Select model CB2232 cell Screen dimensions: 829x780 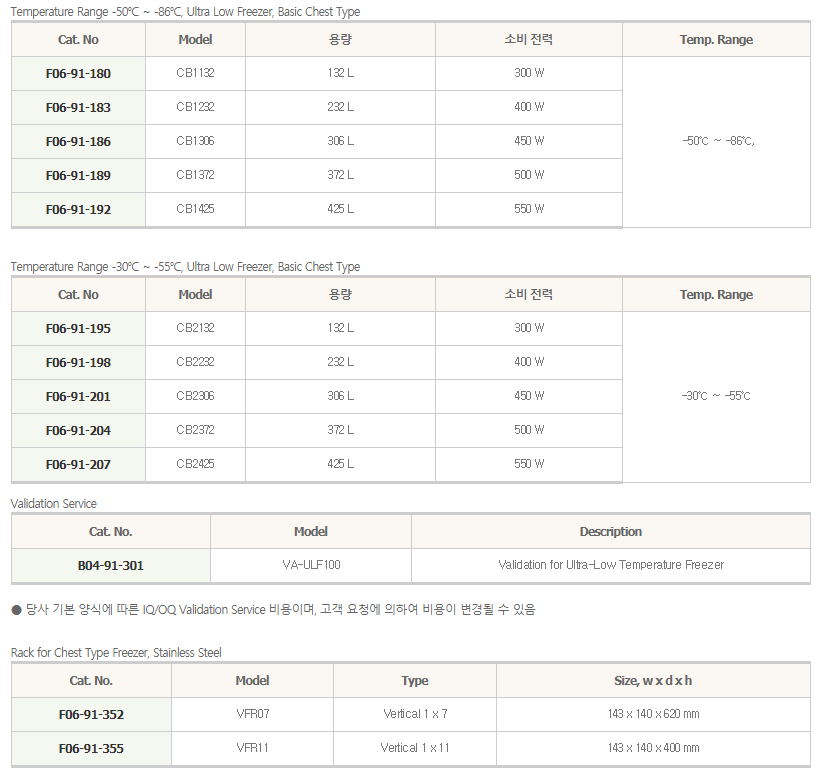[x=195, y=362]
